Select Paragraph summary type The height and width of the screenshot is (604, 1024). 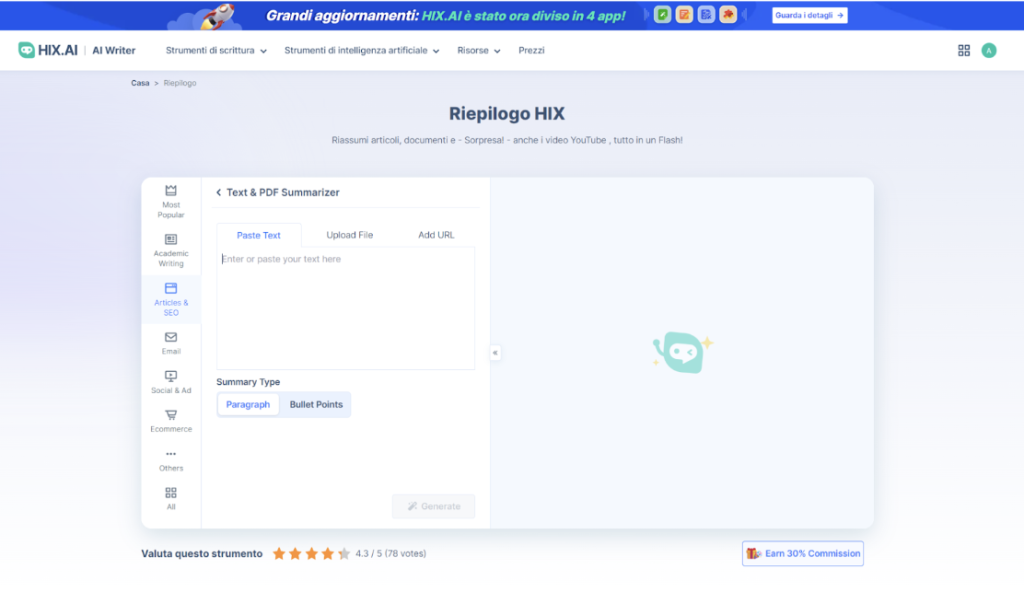point(248,405)
